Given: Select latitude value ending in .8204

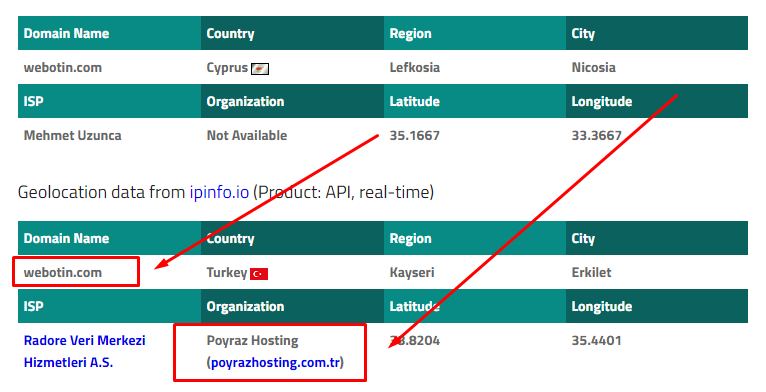Looking at the screenshot, I should [414, 340].
